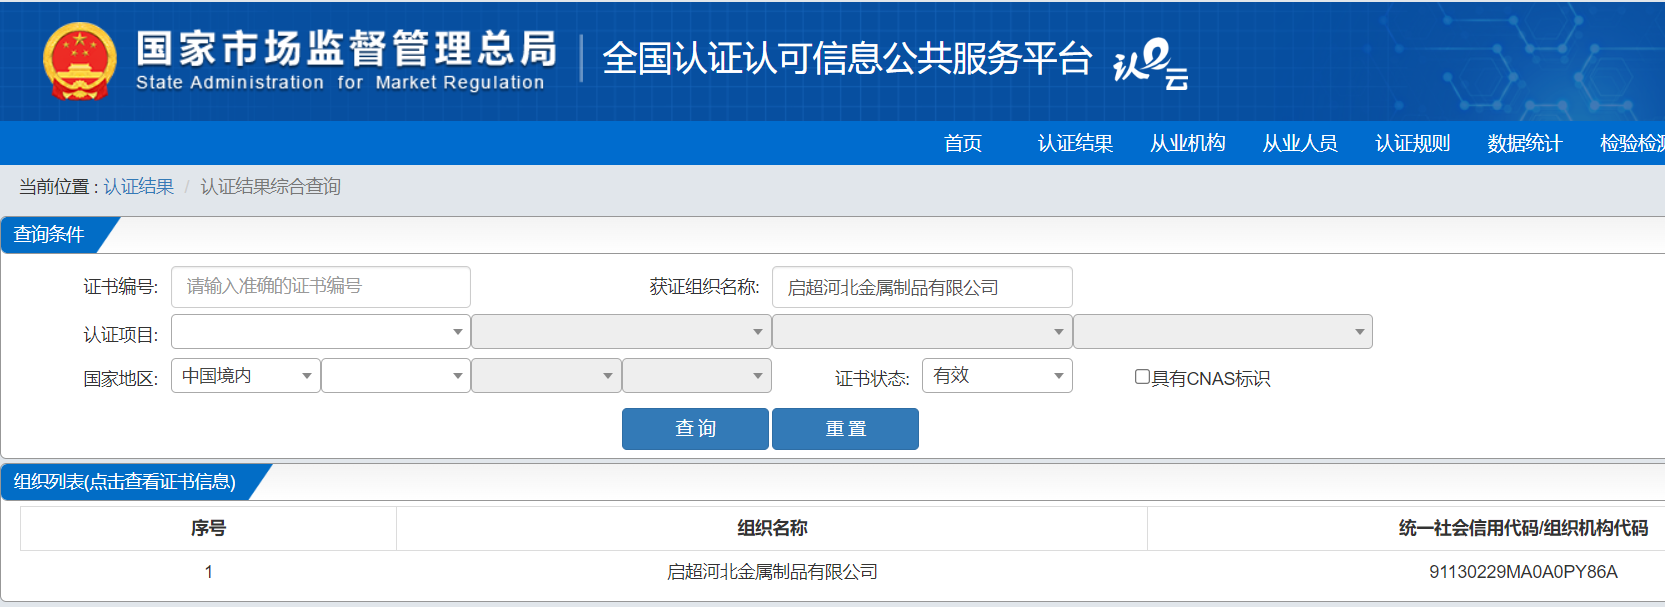Viewport: 1665px width, 607px height.
Task: Open the third 国家地区 dropdown
Action: pos(546,376)
